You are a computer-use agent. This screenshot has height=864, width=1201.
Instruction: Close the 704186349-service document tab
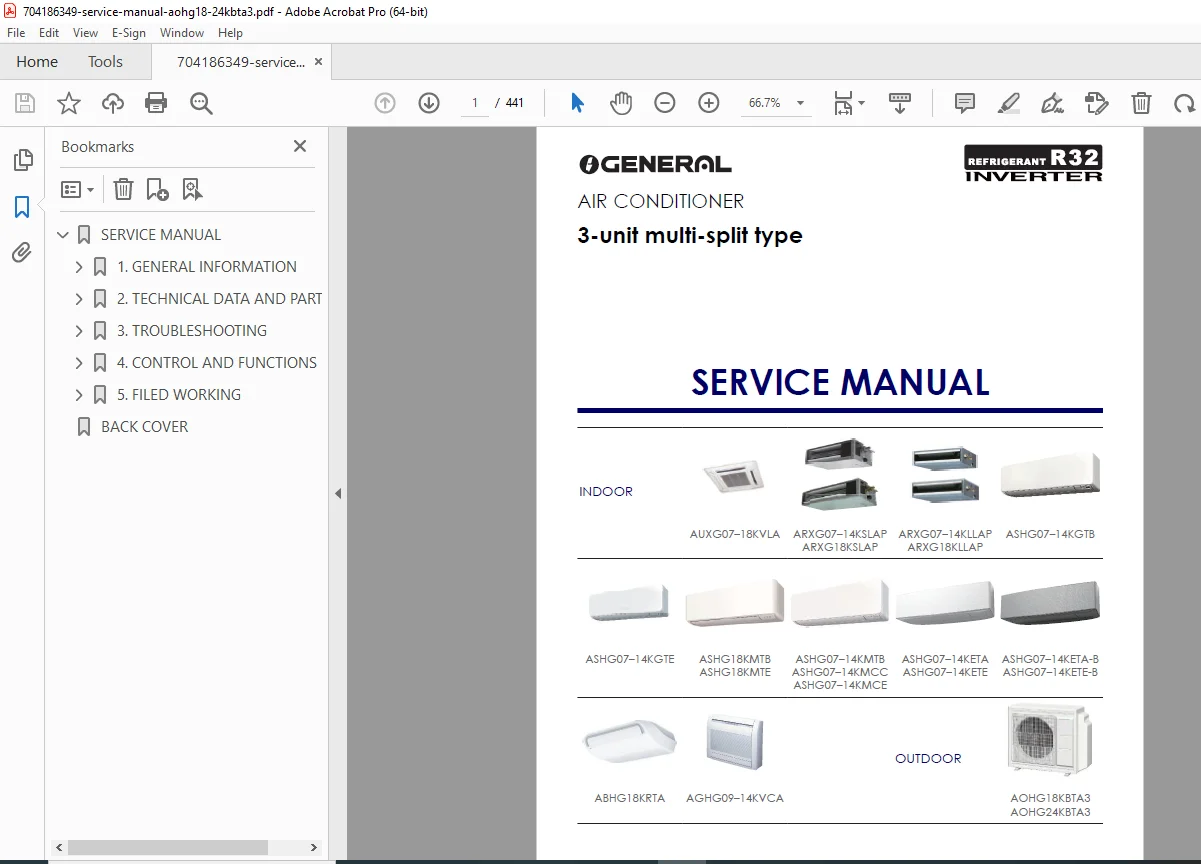(318, 61)
